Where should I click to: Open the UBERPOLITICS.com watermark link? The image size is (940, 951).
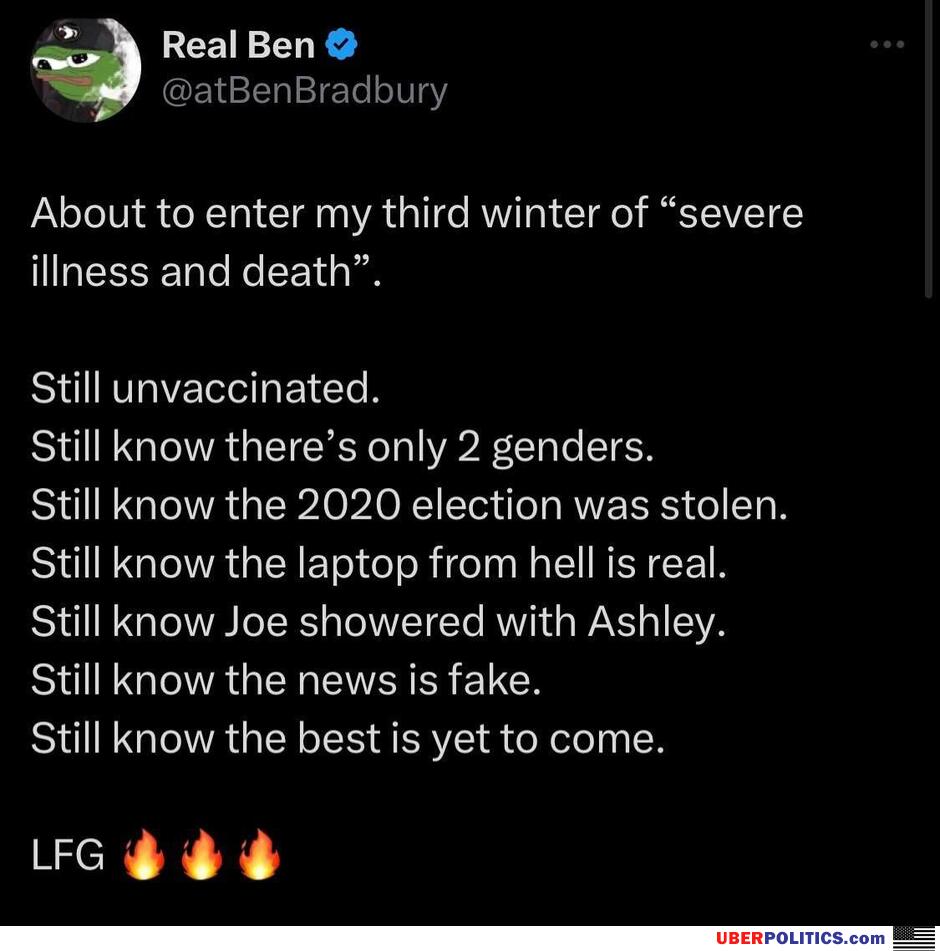[x=800, y=938]
